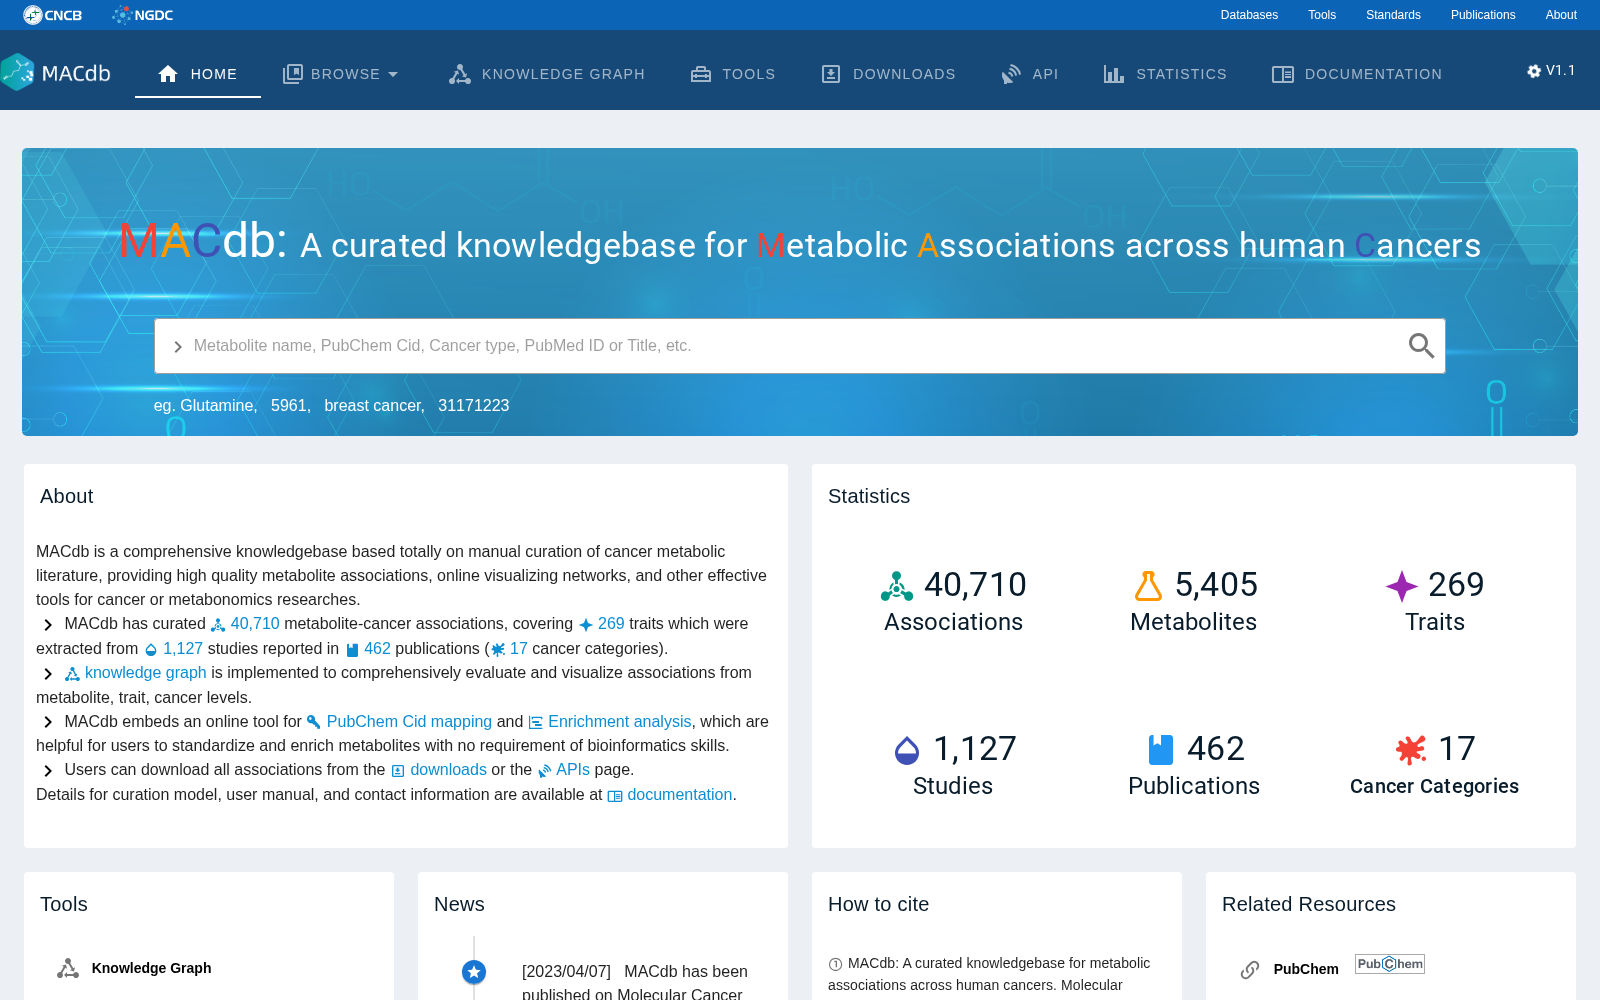Click the Associations network icon in Statistics

(x=897, y=586)
